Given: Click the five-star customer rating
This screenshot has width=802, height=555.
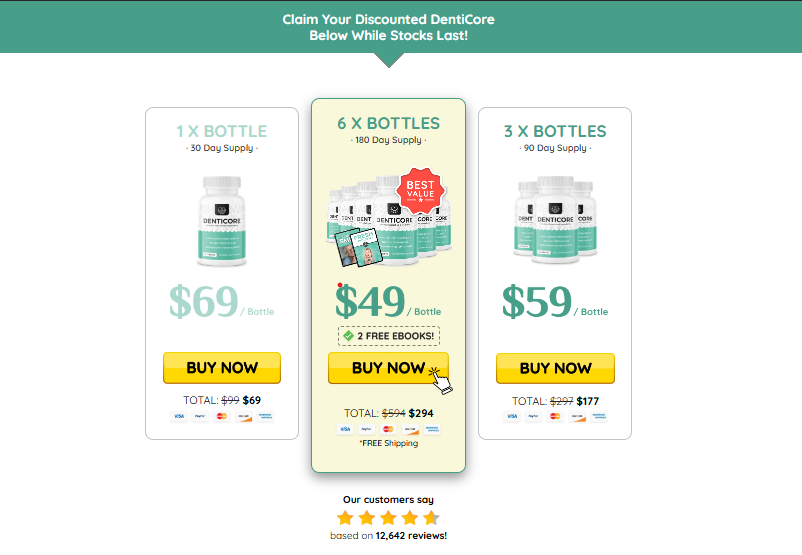Looking at the screenshot, I should tap(388, 518).
